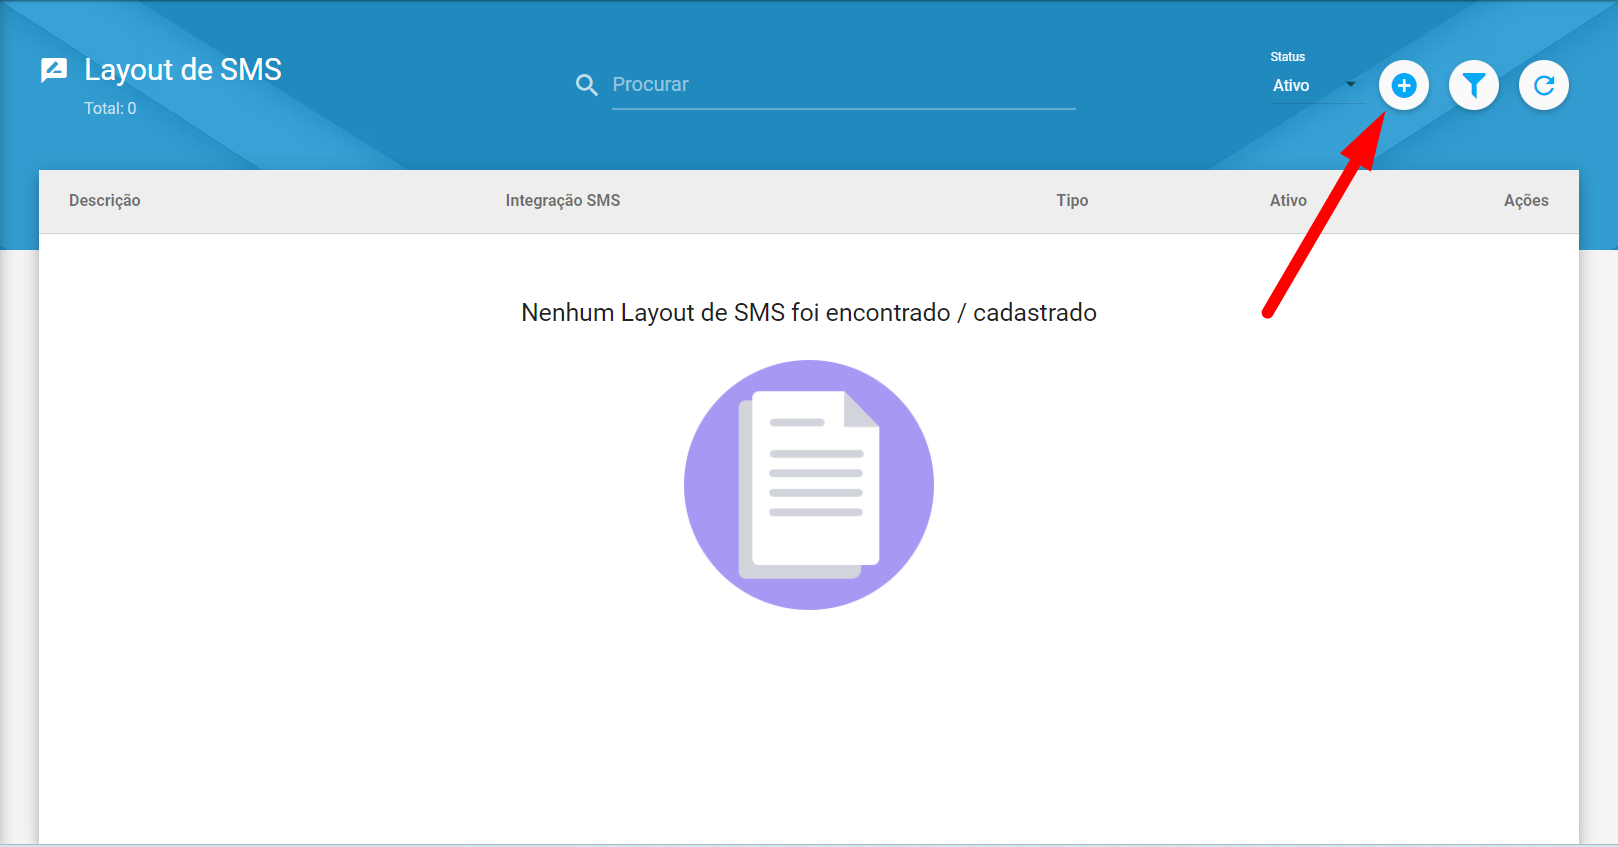1618x847 pixels.
Task: Click the search magnifier icon
Action: pos(587,85)
